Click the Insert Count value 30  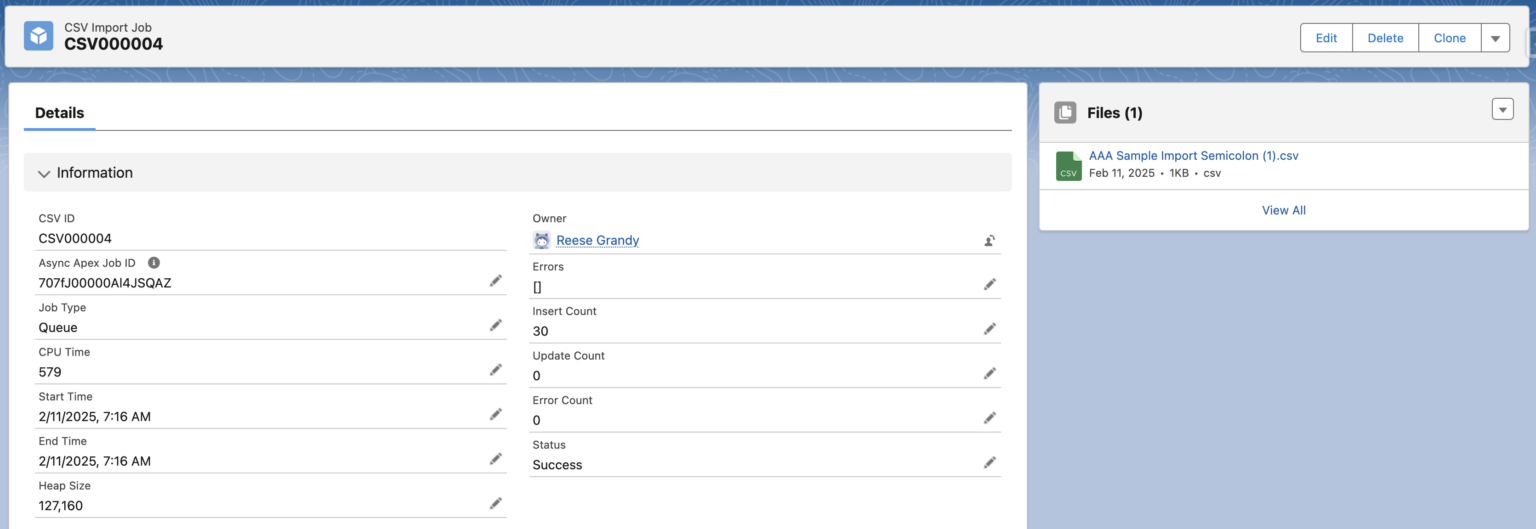pyautogui.click(x=540, y=331)
